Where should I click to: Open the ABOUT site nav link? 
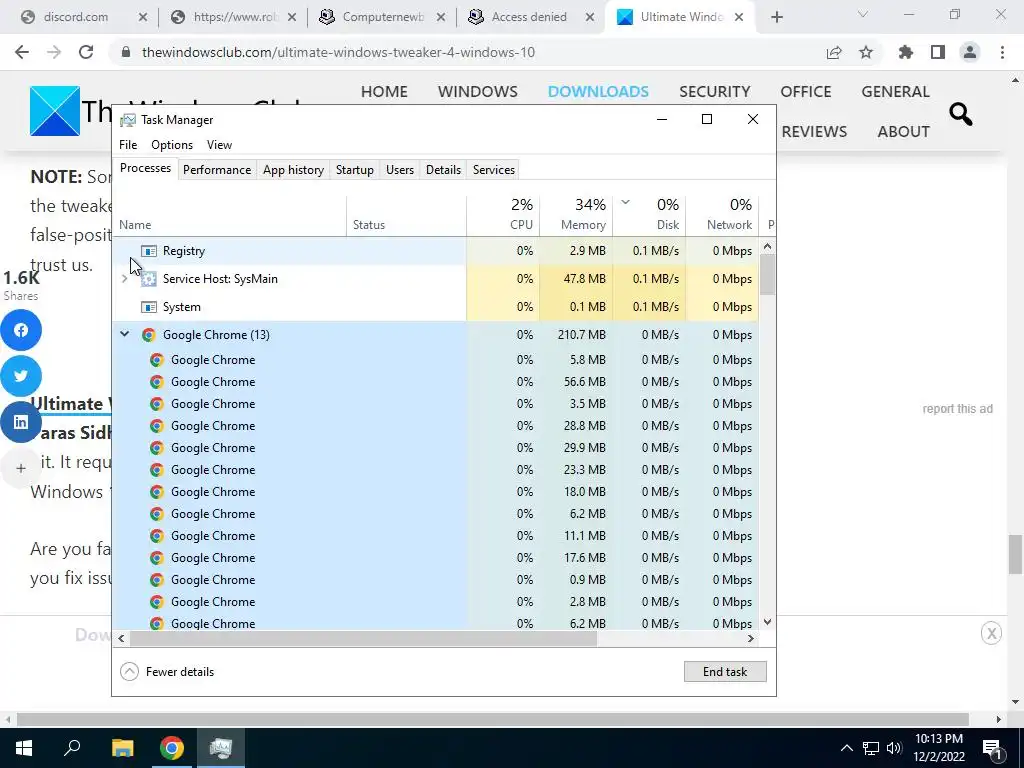[903, 131]
